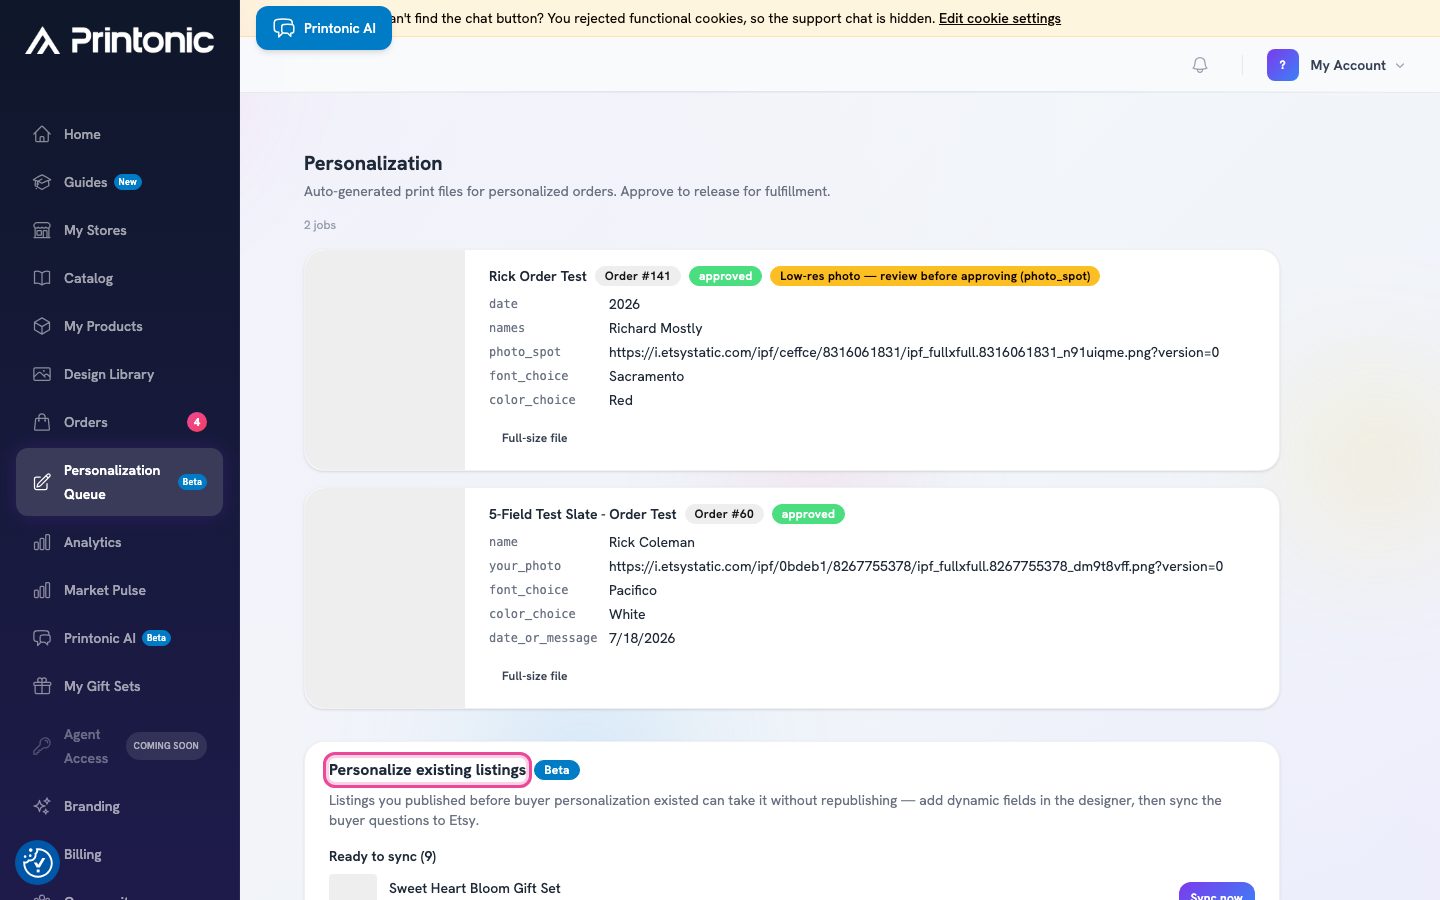Go to Guides menu item
This screenshot has width=1440, height=900.
(x=120, y=182)
